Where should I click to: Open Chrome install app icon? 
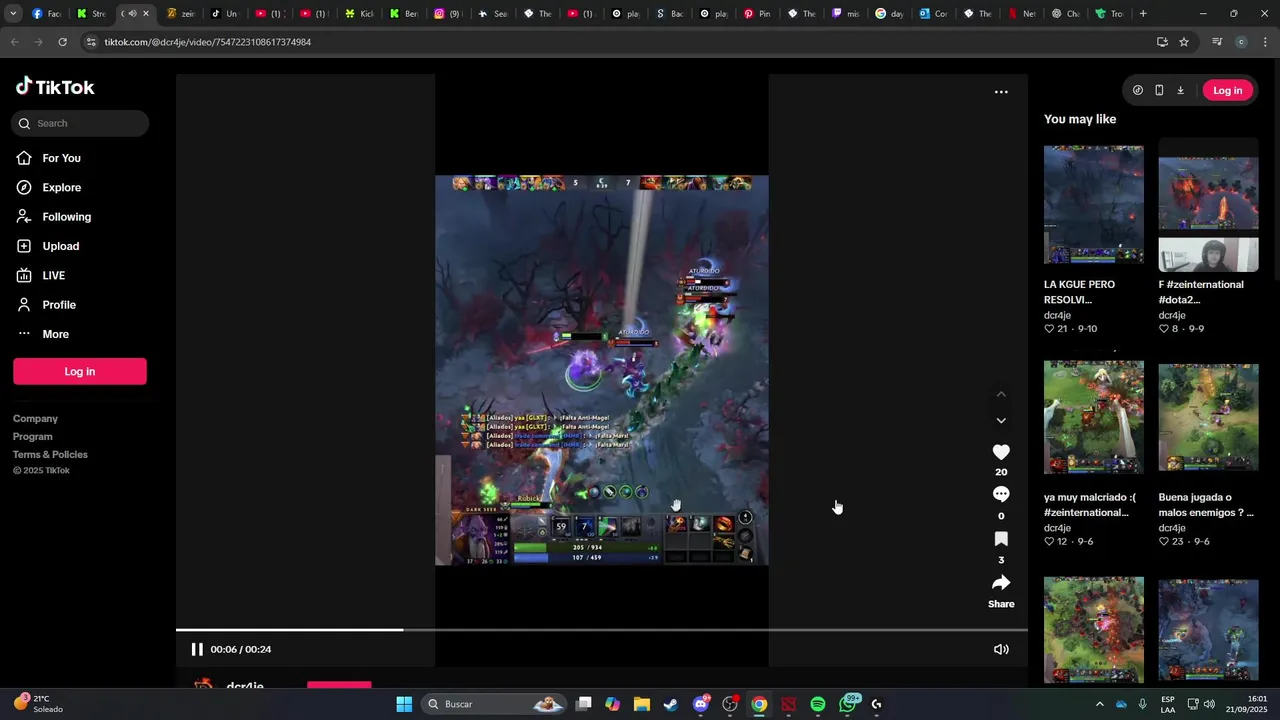click(1162, 42)
